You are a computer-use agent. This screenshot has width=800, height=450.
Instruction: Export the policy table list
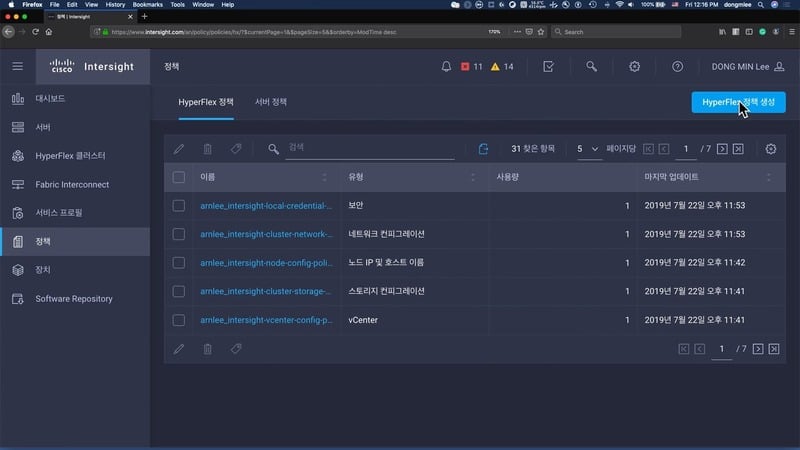click(483, 149)
